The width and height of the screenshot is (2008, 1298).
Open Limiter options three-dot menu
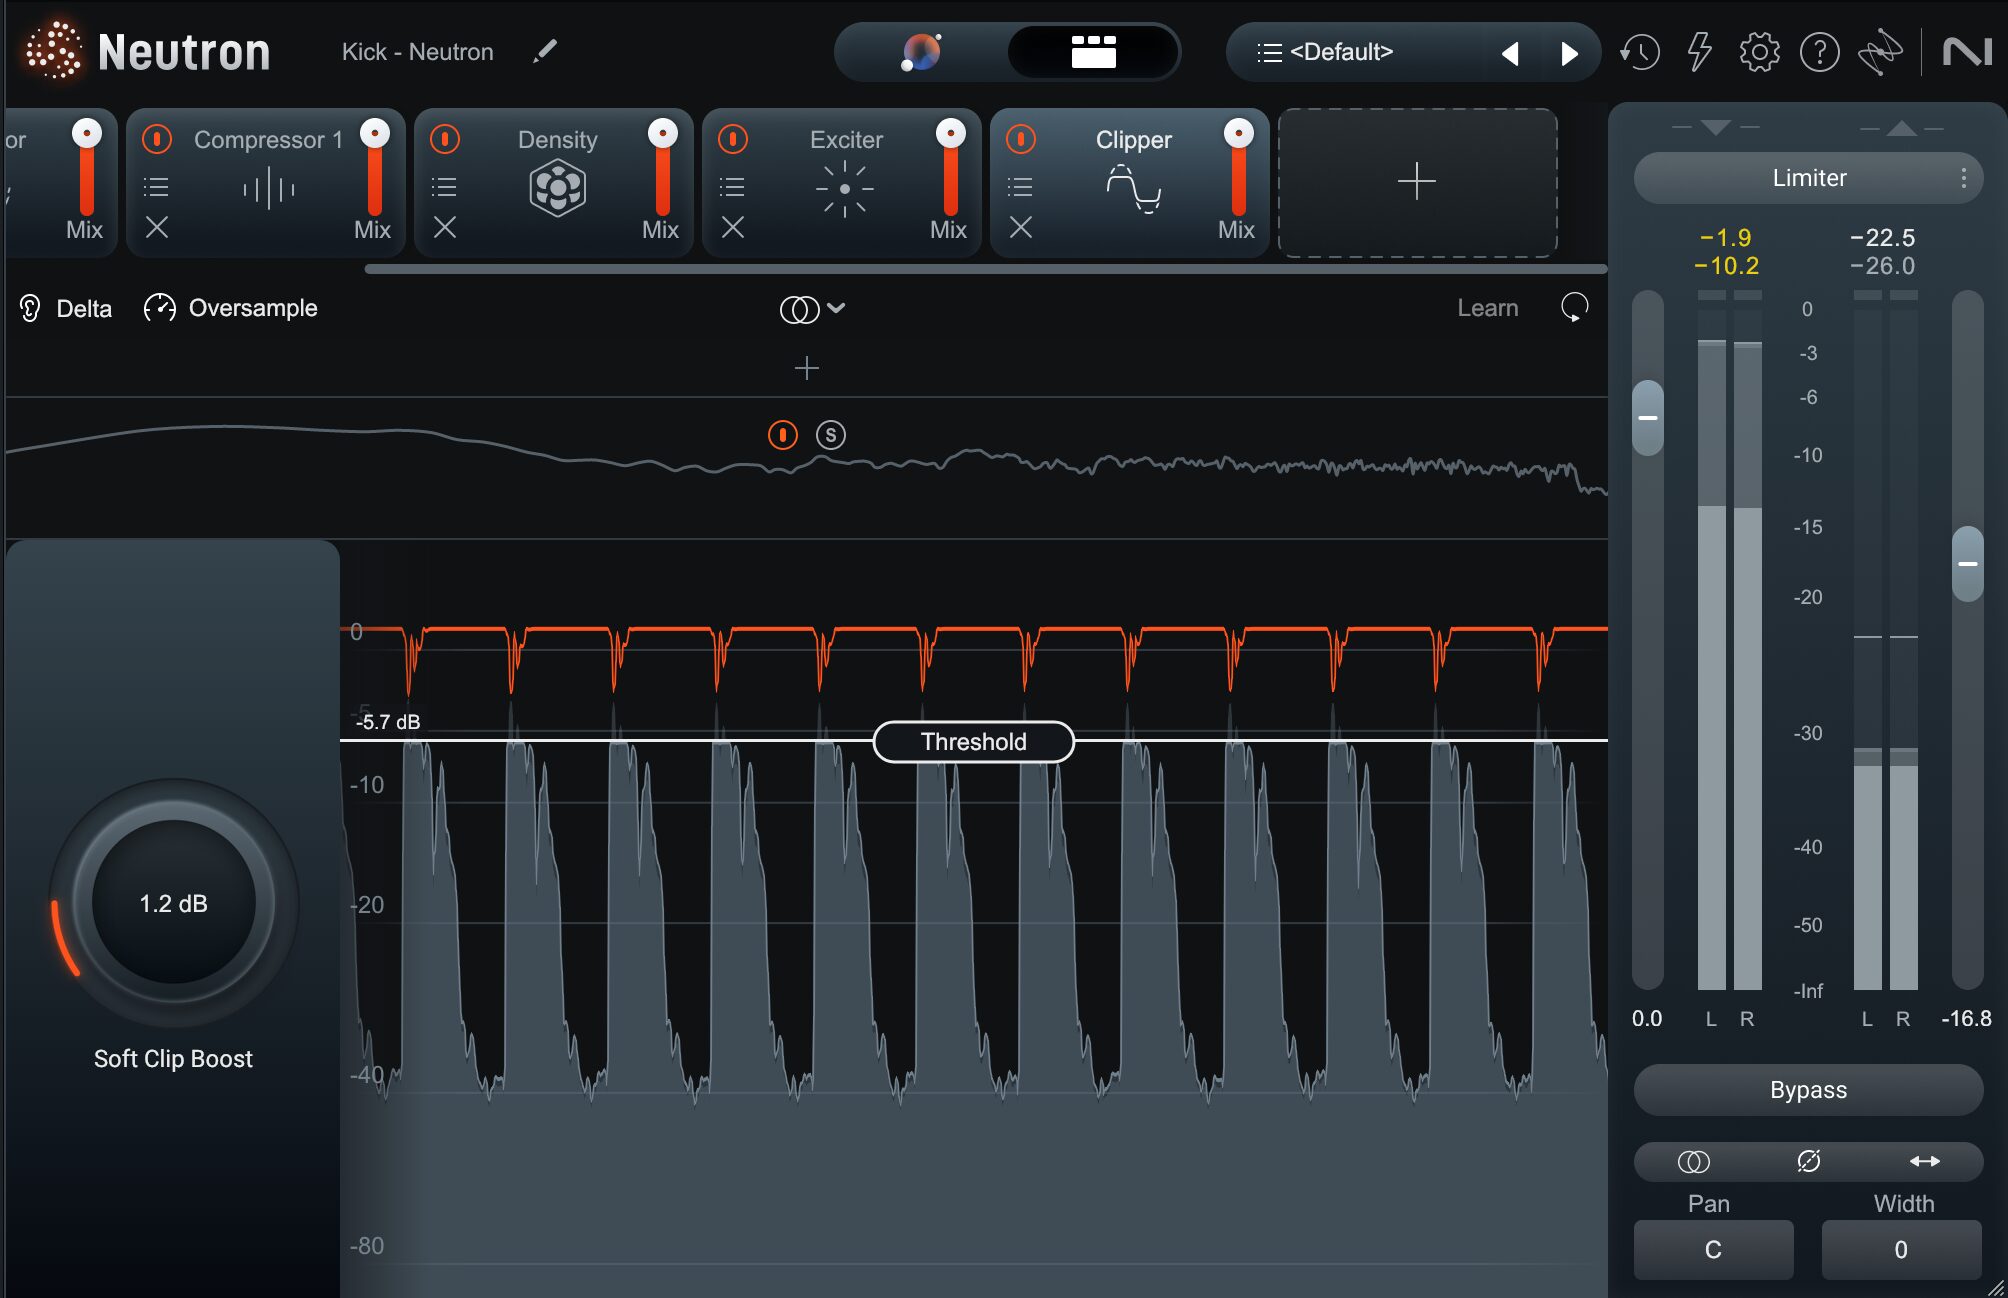(x=1964, y=178)
